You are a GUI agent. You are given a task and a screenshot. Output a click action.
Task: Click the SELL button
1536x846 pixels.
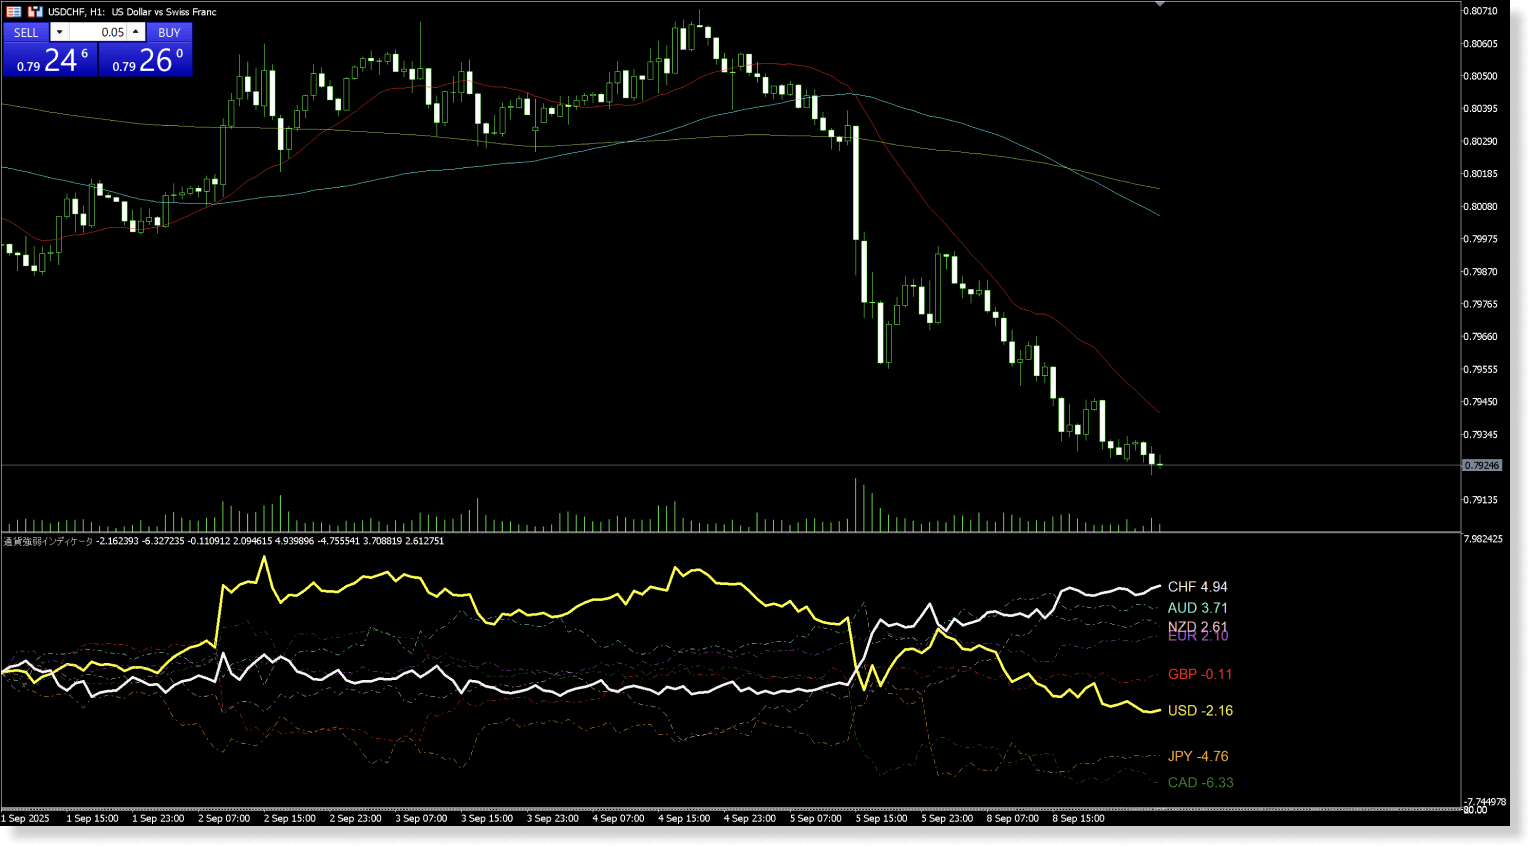[x=26, y=32]
